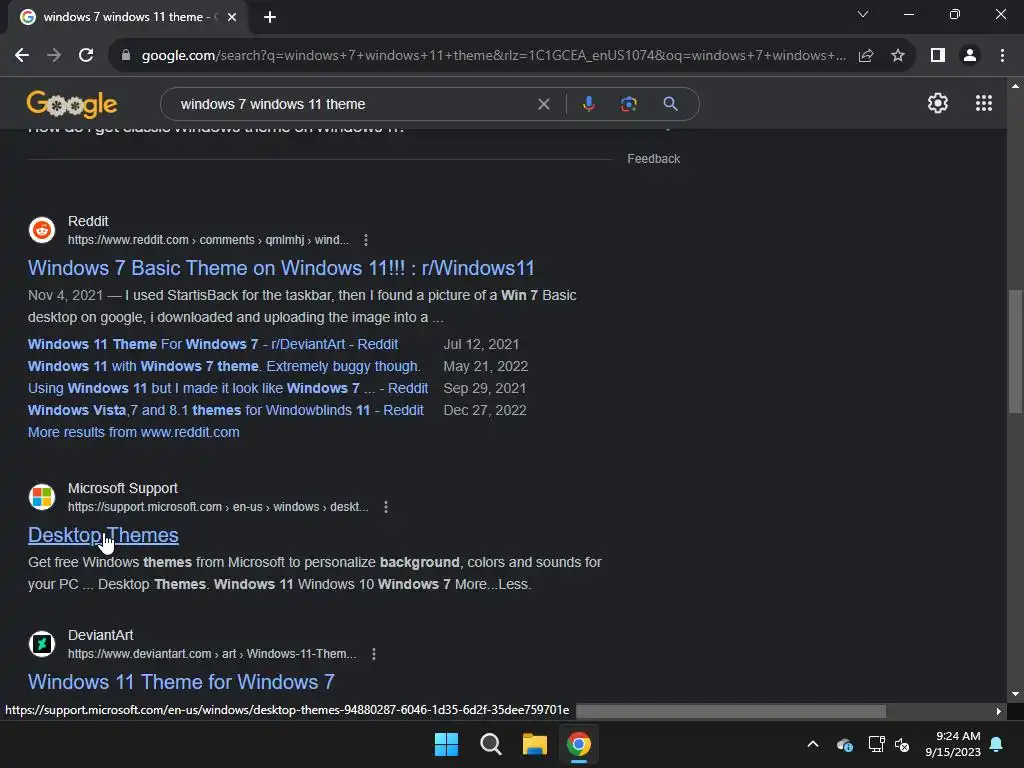The width and height of the screenshot is (1024, 768).
Task: Open the notification bell
Action: pos(997,744)
